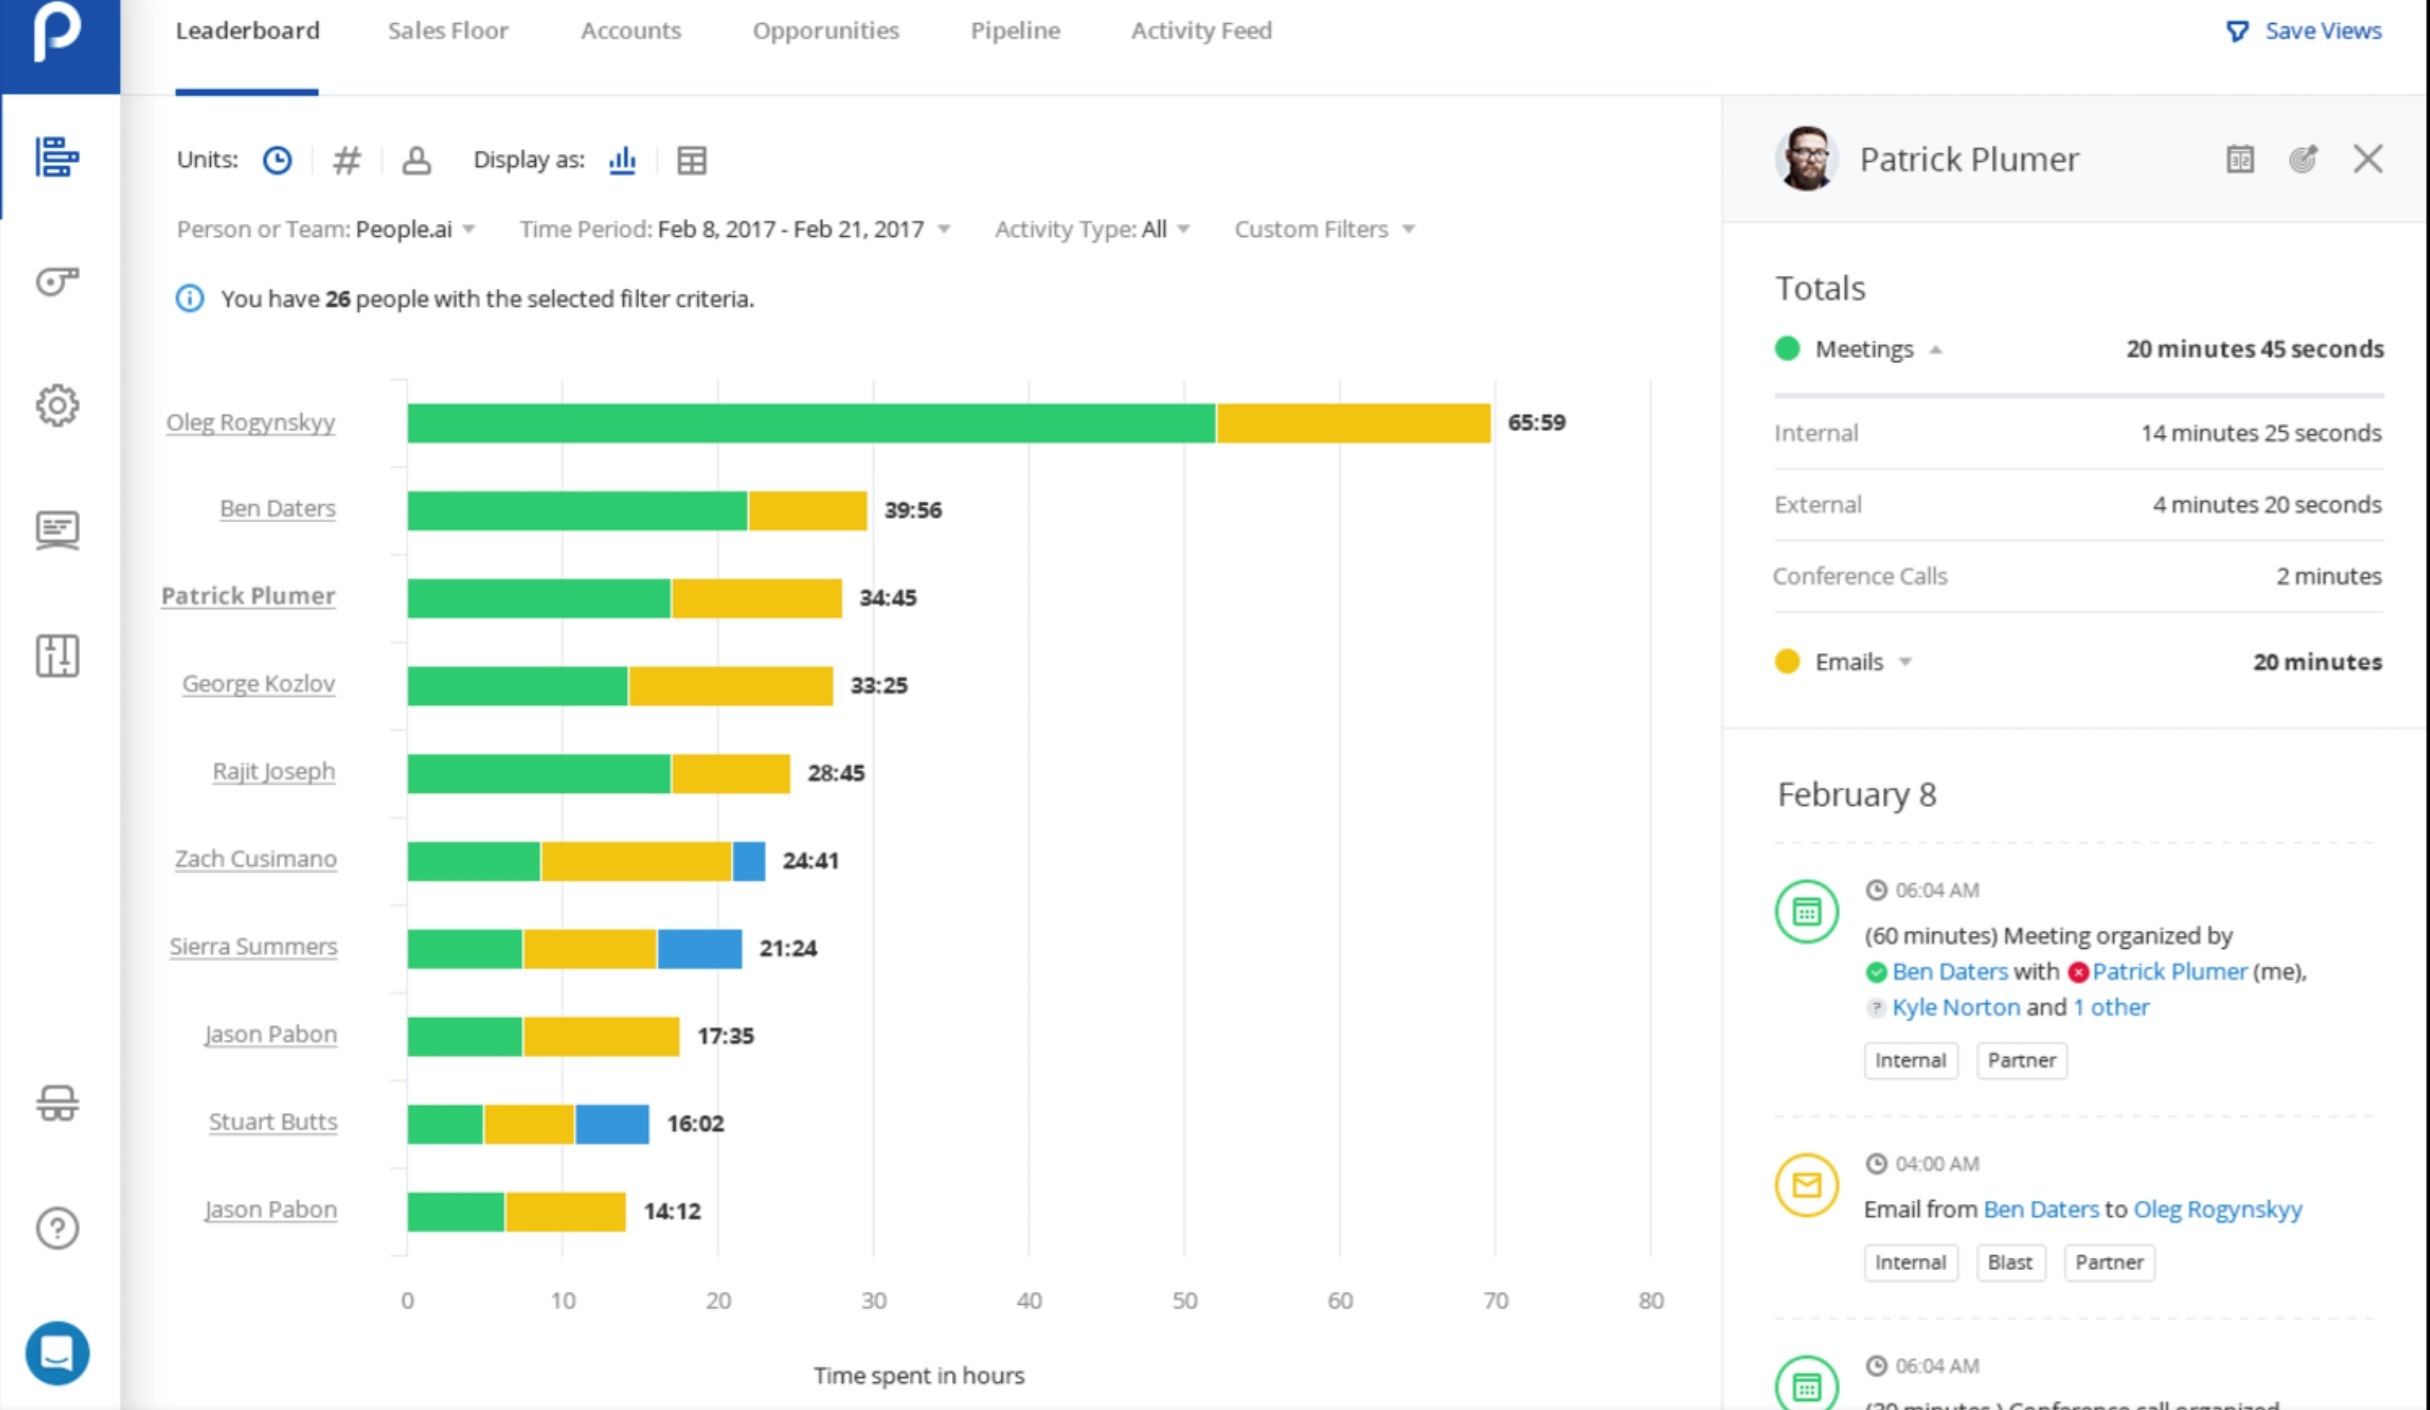Close the Patrick Plumer detail panel
Image resolution: width=2430 pixels, height=1410 pixels.
2367,159
